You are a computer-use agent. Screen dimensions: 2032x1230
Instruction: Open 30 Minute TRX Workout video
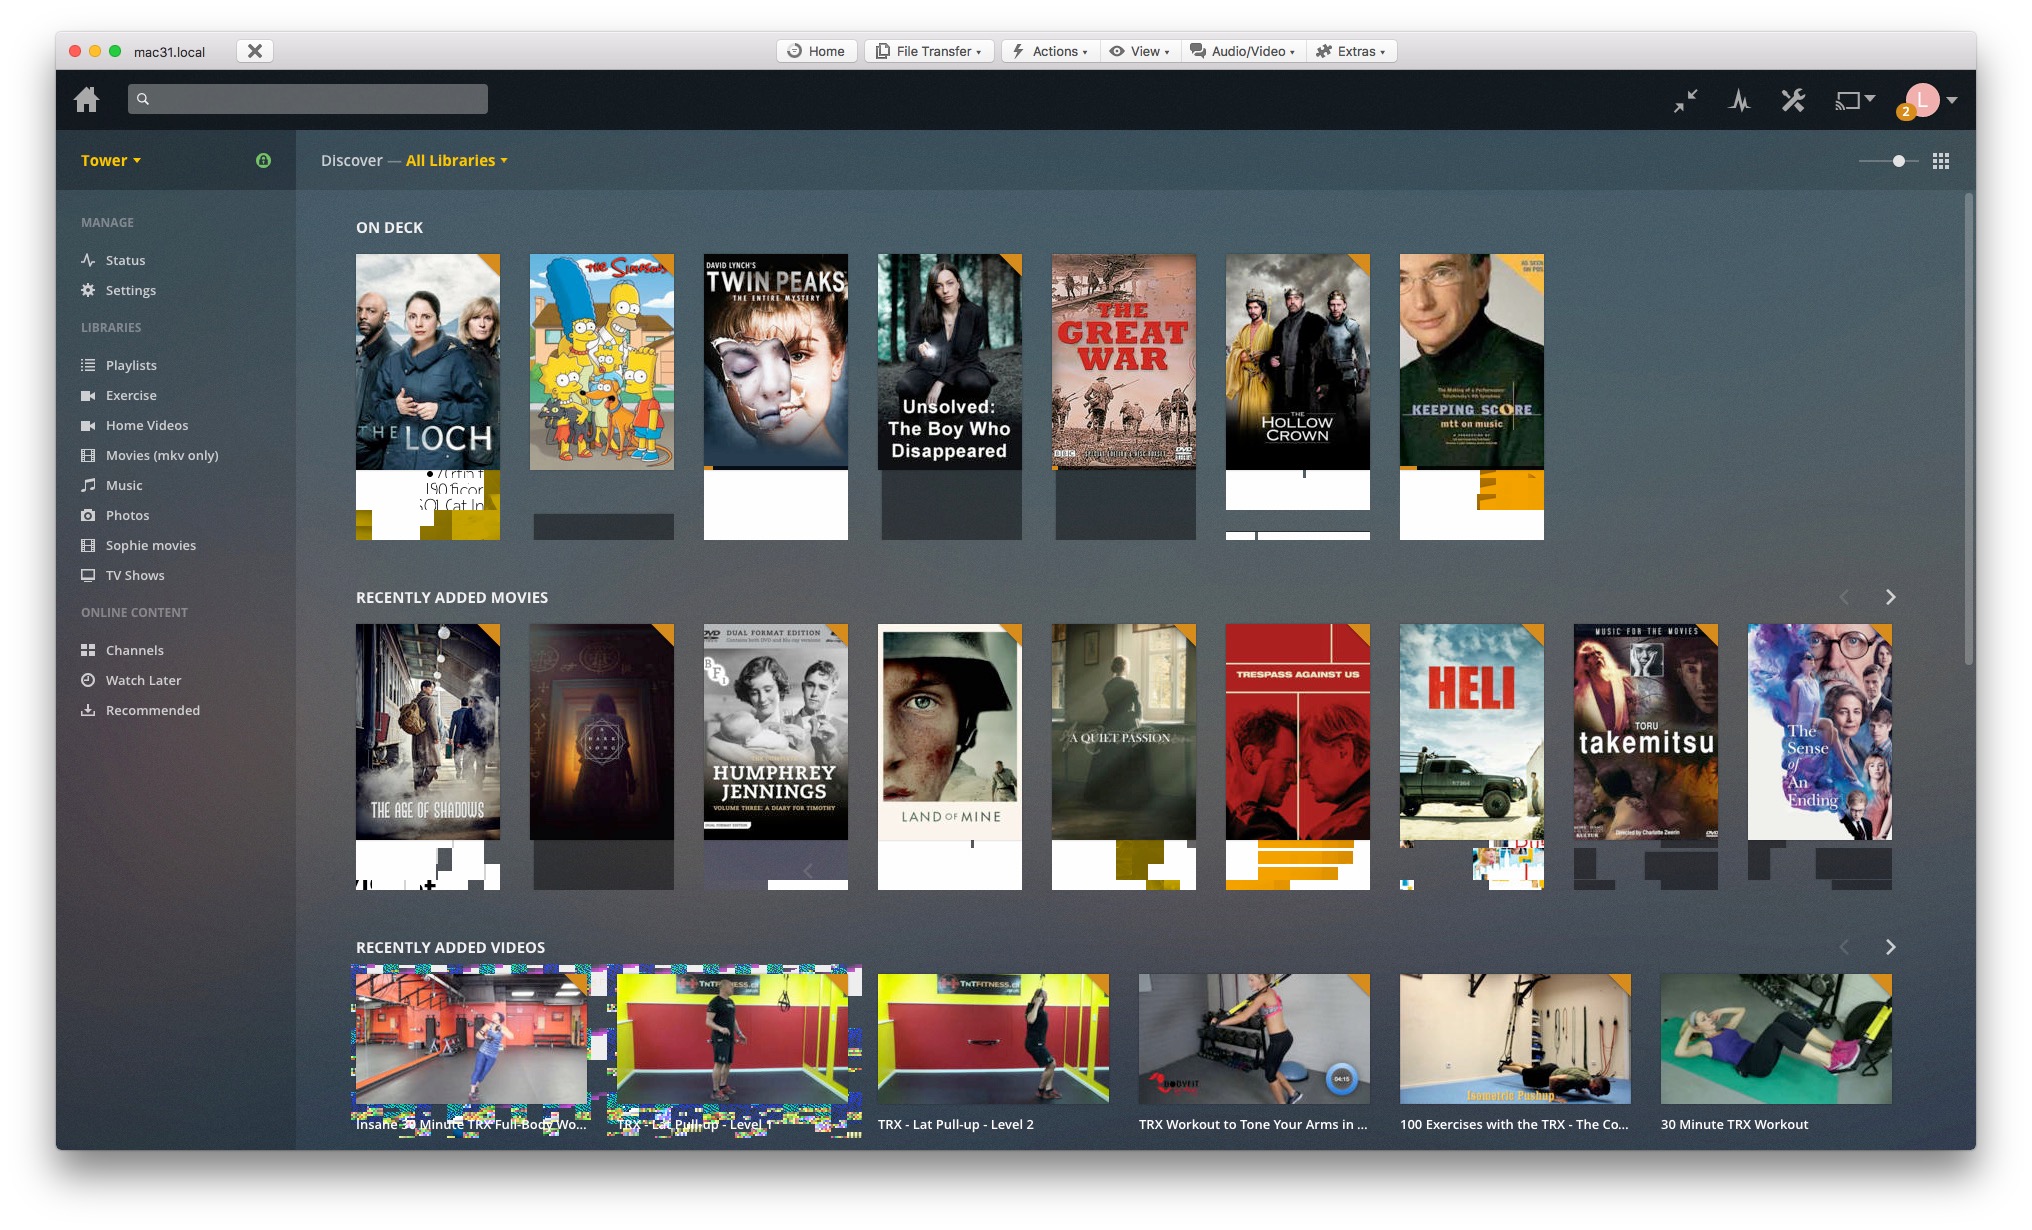coord(1776,1039)
